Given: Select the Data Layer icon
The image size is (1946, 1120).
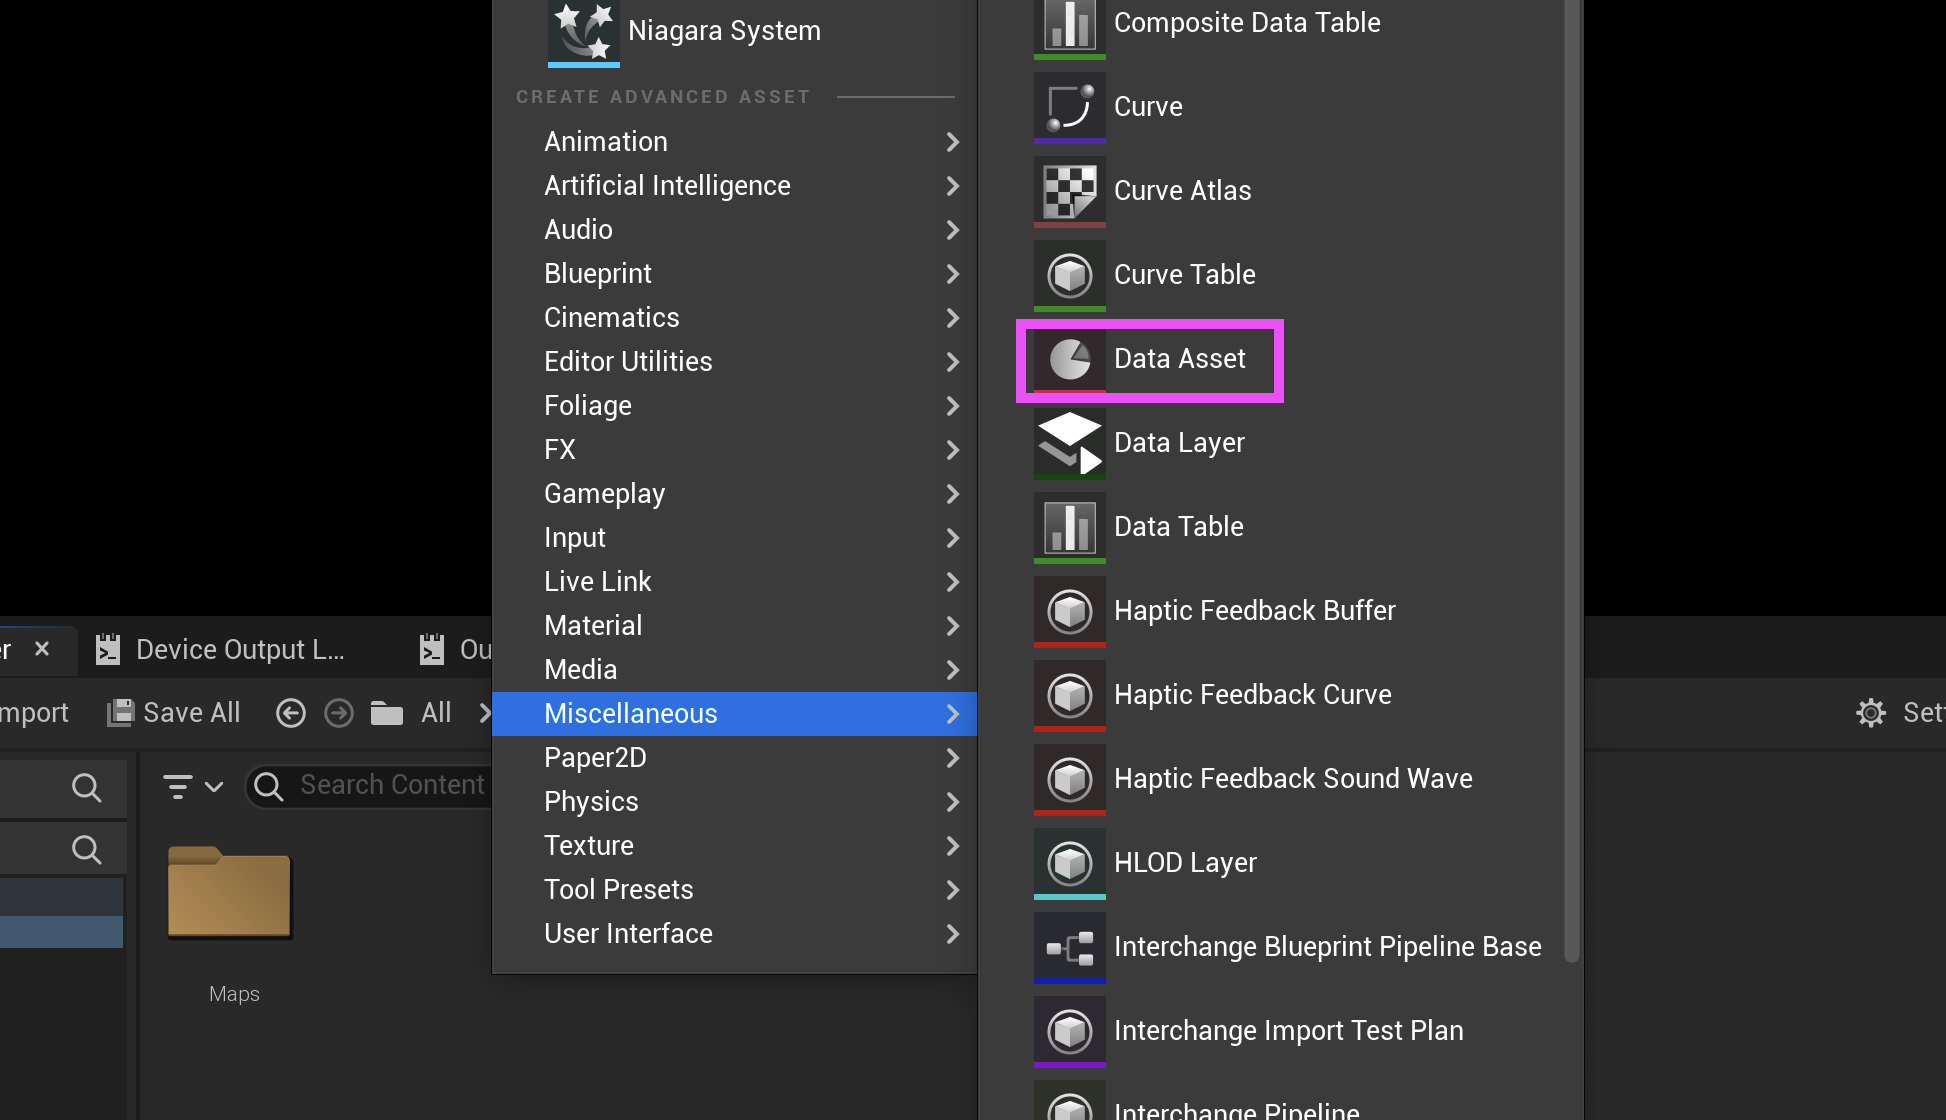Looking at the screenshot, I should tap(1069, 443).
